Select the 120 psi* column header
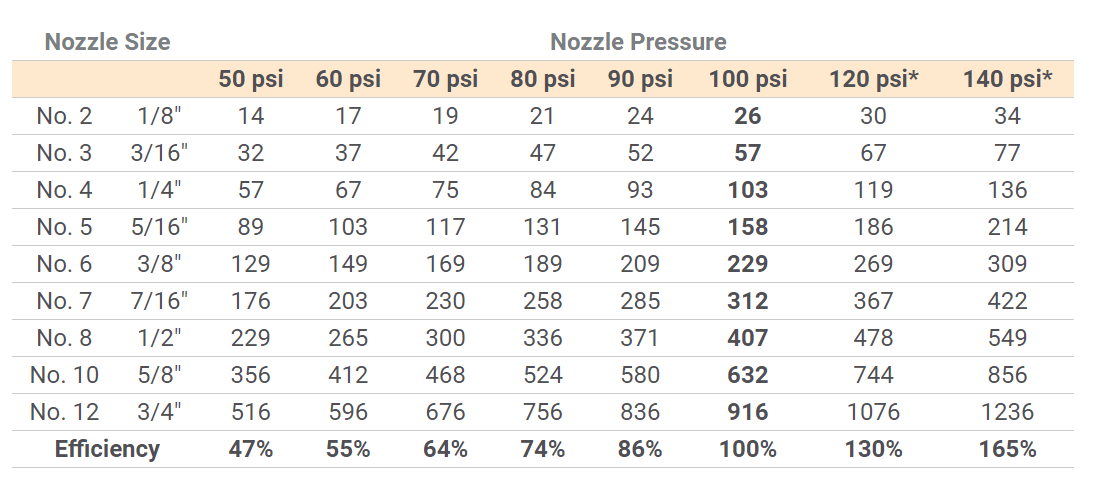The width and height of the screenshot is (1093, 502). coord(873,79)
